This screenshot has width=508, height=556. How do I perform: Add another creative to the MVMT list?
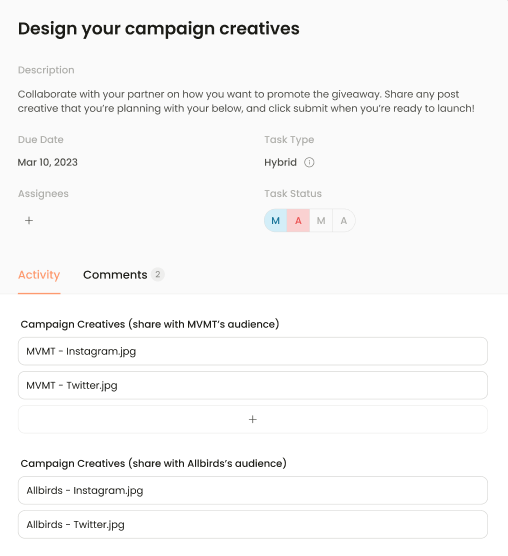253,419
